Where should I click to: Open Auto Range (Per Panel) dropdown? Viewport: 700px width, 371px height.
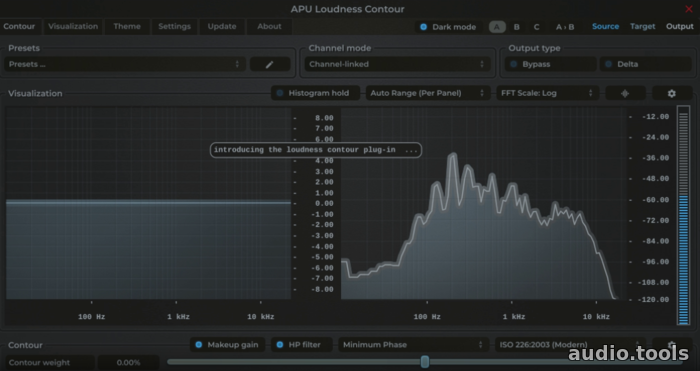(428, 93)
